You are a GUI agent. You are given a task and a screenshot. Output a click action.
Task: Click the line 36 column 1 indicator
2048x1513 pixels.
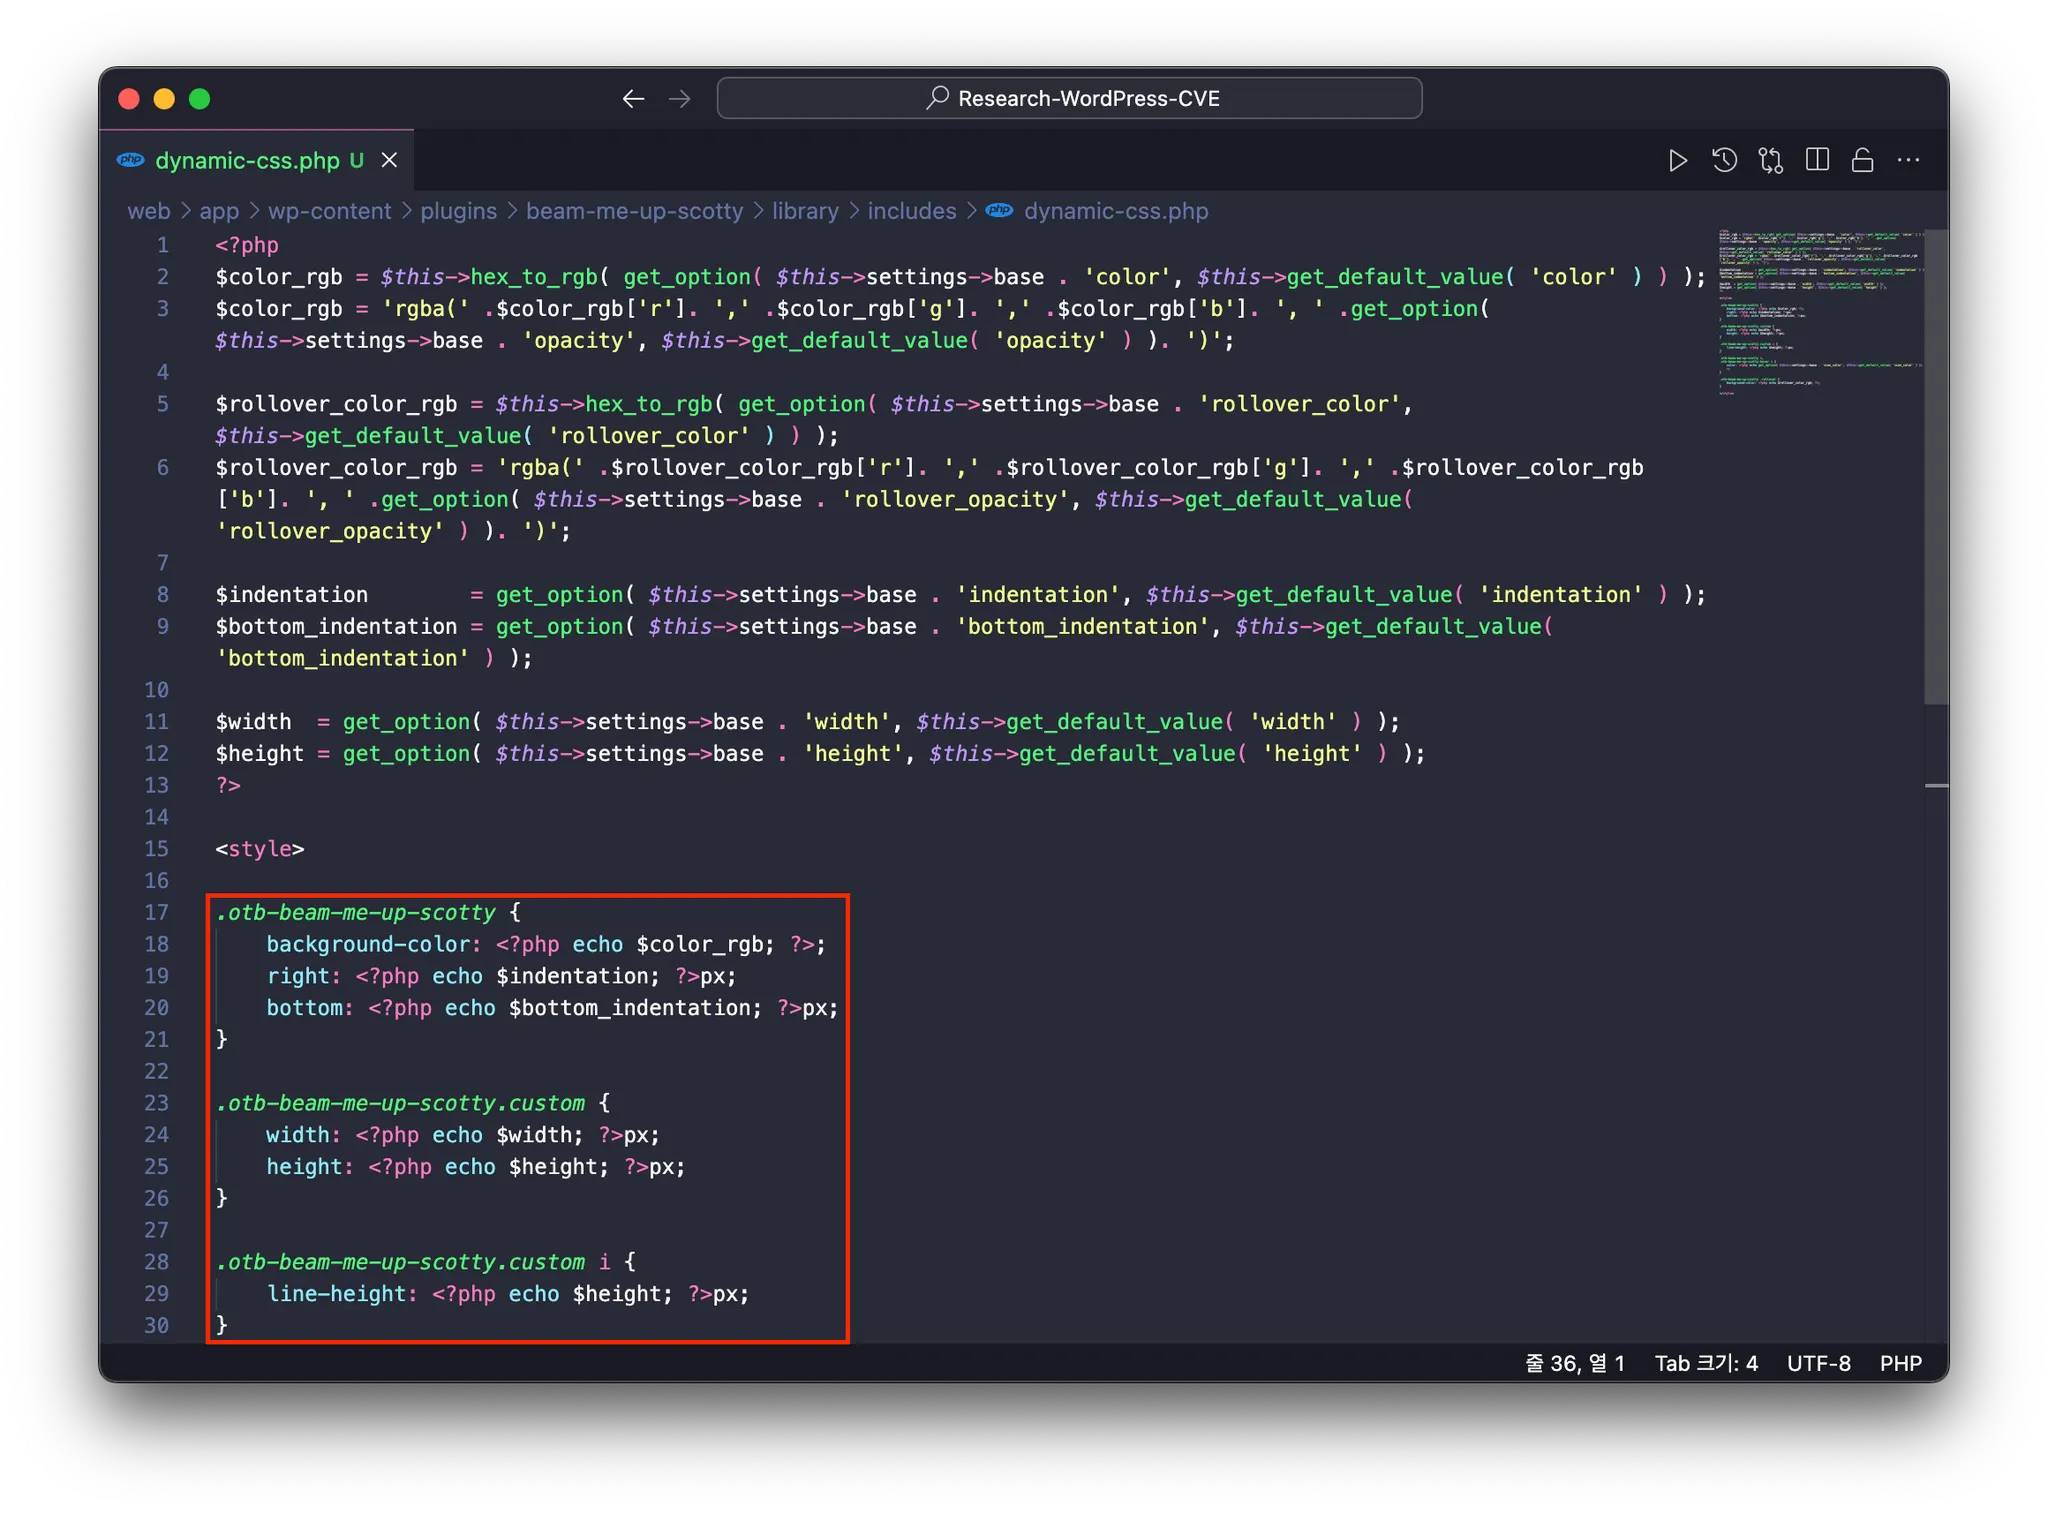click(x=1574, y=1363)
